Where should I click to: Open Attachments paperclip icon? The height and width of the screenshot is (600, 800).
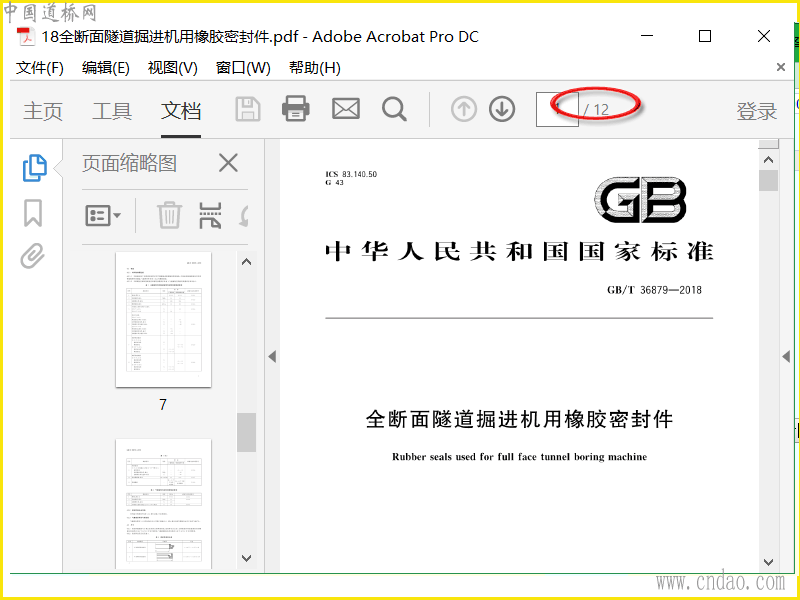pyautogui.click(x=33, y=256)
